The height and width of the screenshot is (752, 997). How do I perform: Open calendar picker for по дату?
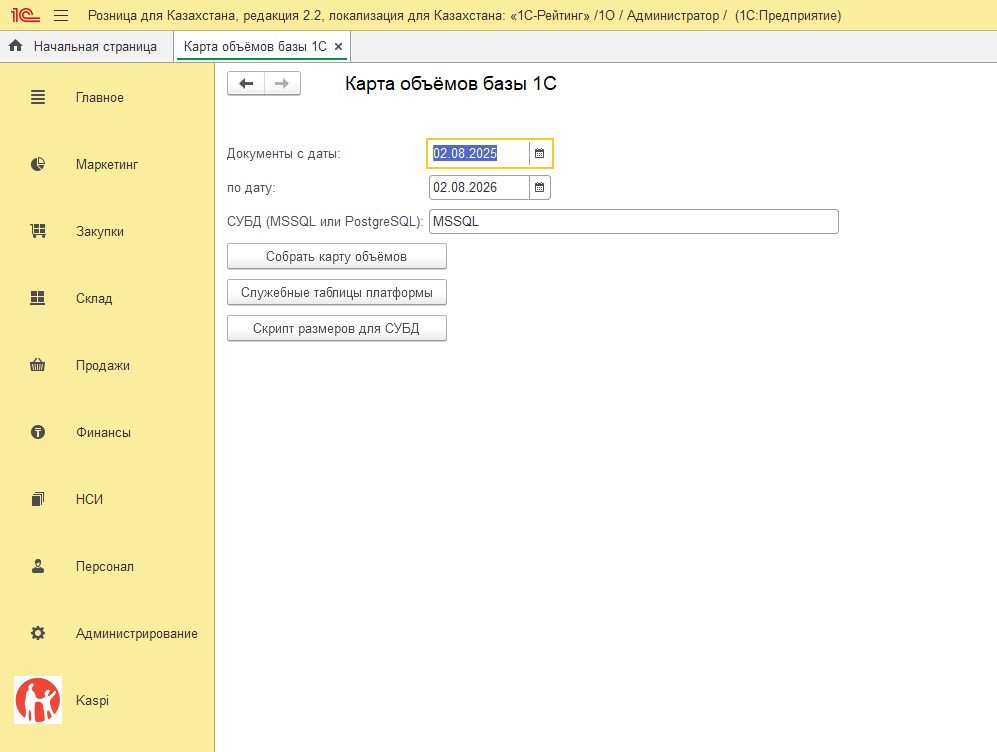[x=539, y=188]
